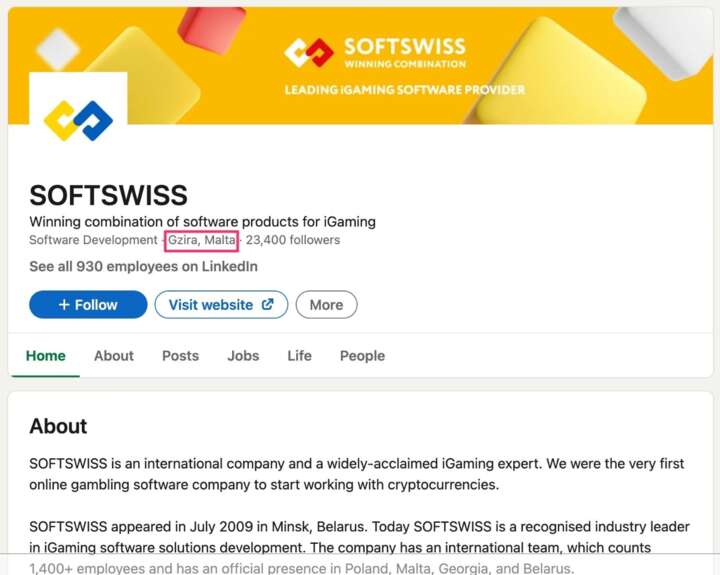Open the Life tab

(x=299, y=356)
